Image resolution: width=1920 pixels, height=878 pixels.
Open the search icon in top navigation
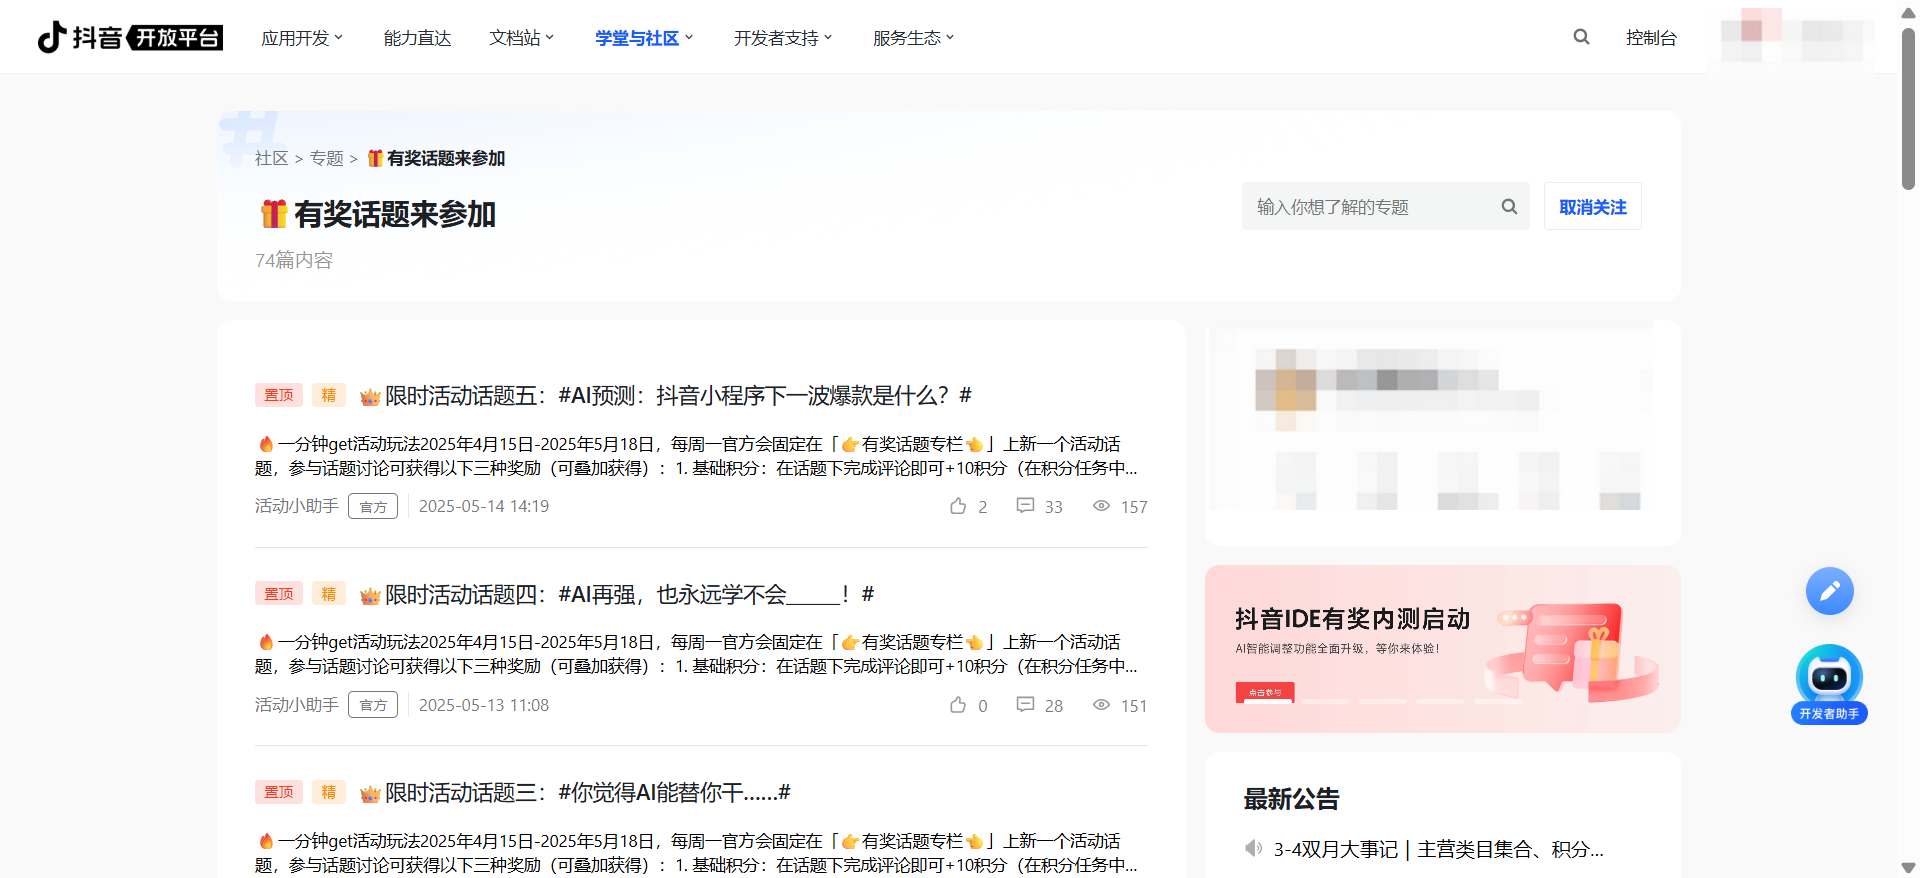coord(1581,37)
